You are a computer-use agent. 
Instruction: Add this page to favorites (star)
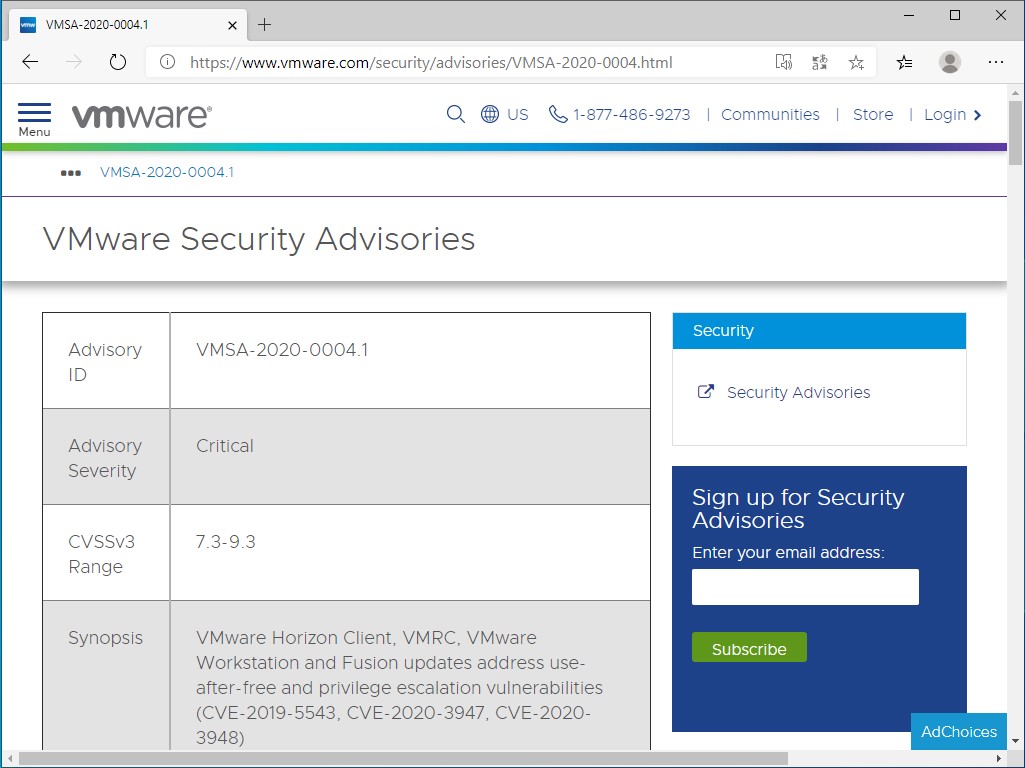coord(856,62)
